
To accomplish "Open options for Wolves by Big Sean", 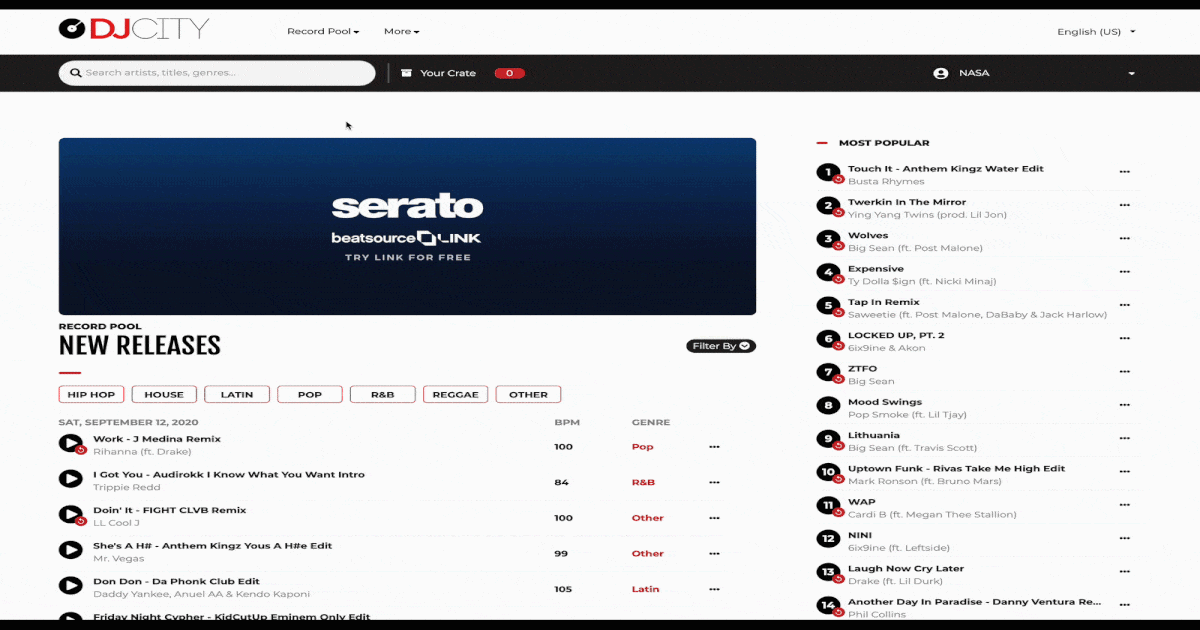I will (1124, 238).
